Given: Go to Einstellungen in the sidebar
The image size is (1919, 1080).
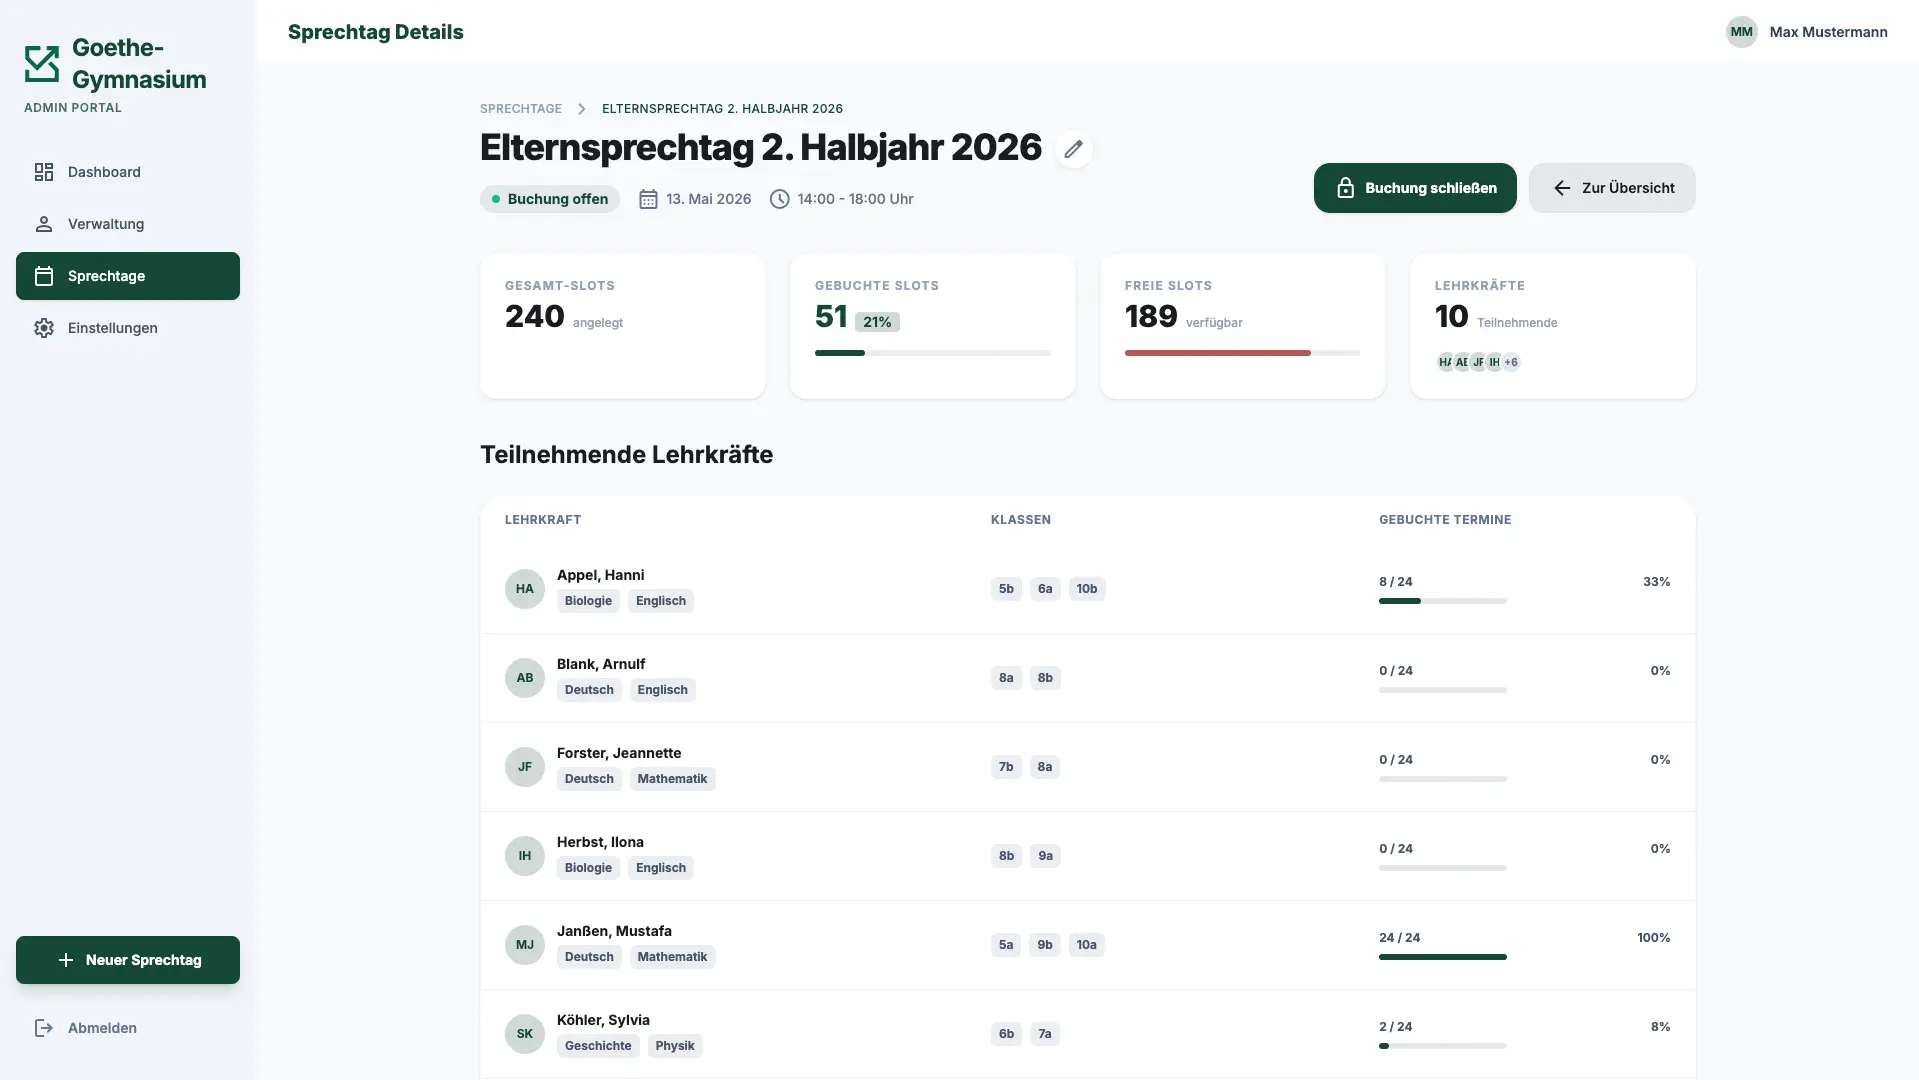Looking at the screenshot, I should [x=128, y=328].
